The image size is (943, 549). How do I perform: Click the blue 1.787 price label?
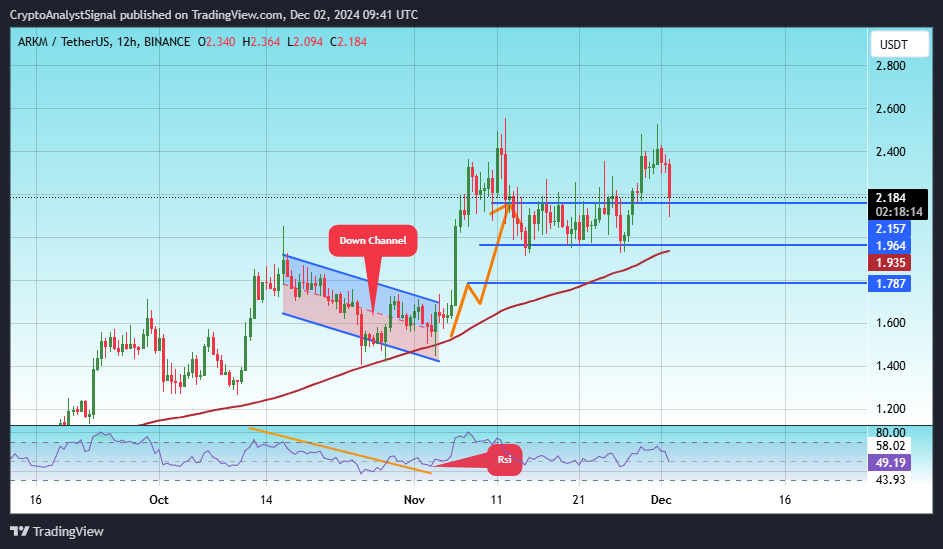coord(890,284)
